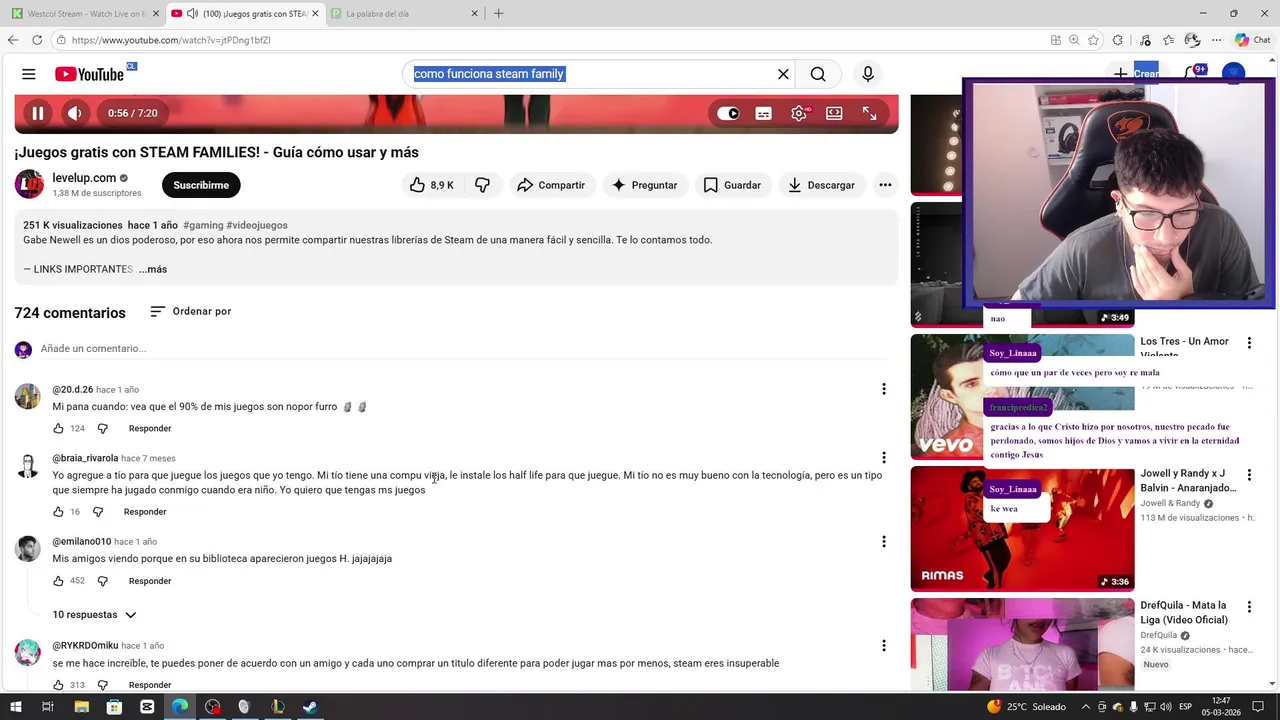
Task: Open File Explorer from the taskbar
Action: tap(81, 707)
